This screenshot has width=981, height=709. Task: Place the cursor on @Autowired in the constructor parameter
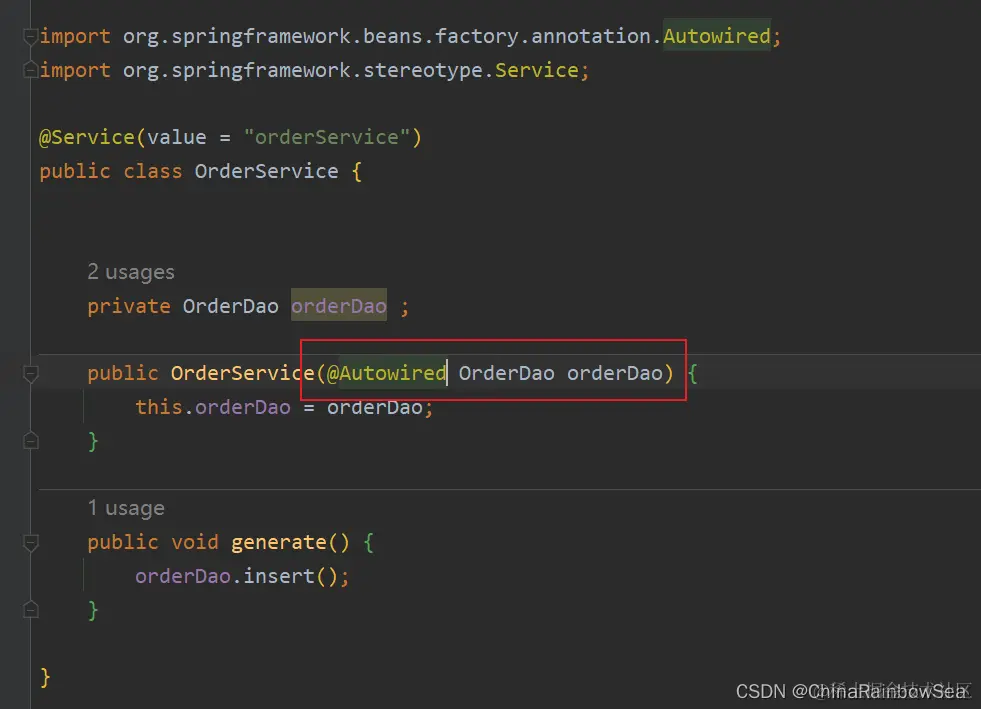(386, 374)
